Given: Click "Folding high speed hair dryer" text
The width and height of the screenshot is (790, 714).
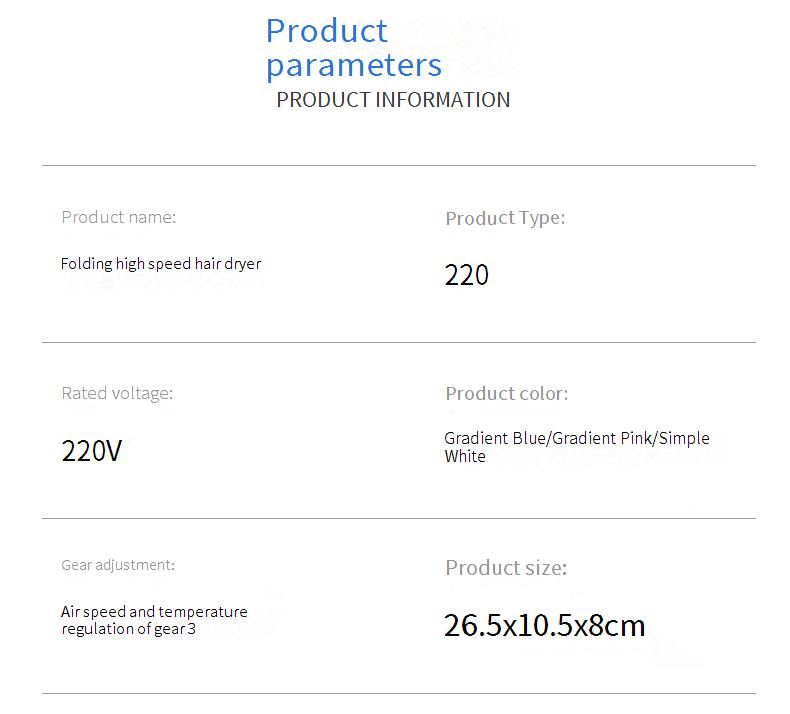Looking at the screenshot, I should coord(160,264).
